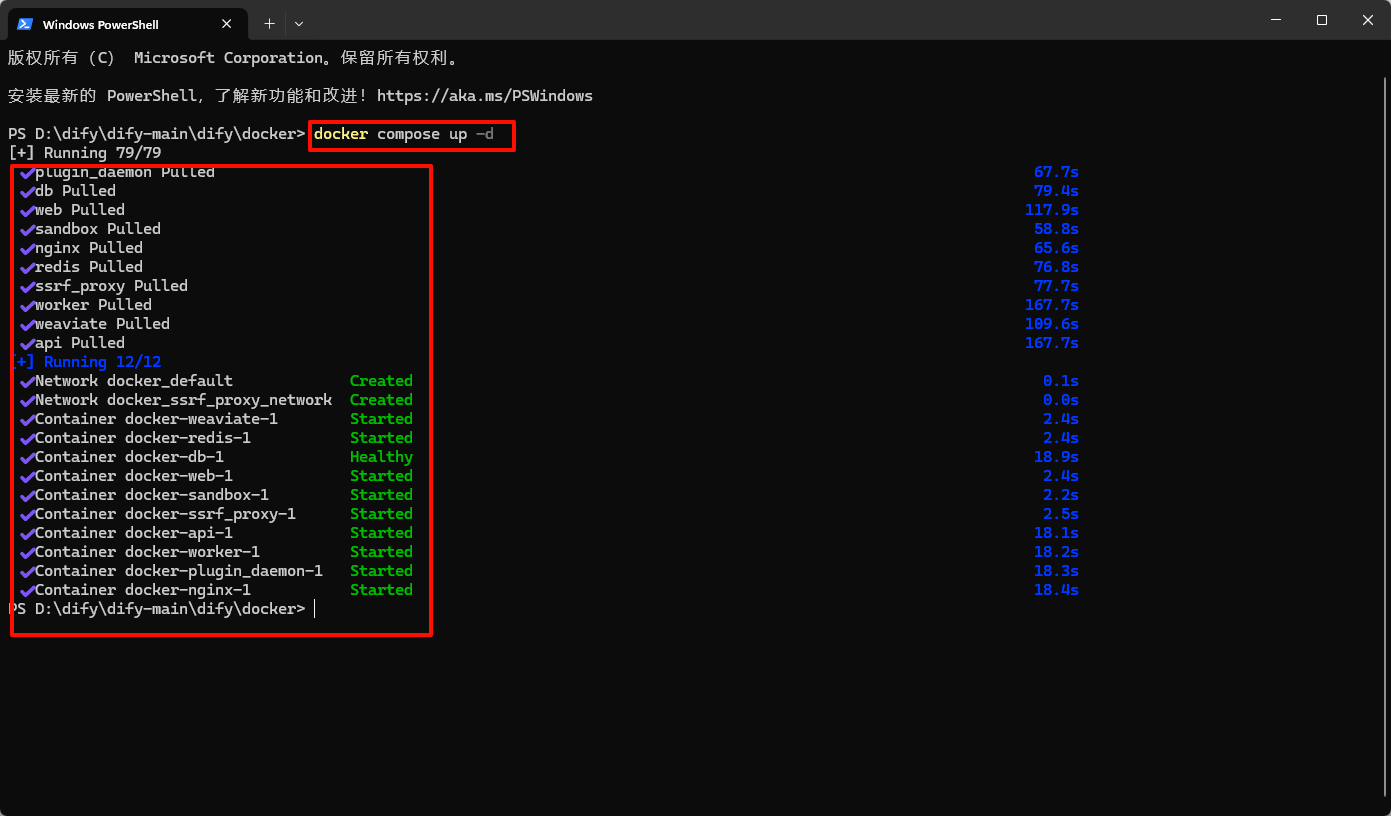
Task: Click the 18.4s duration value
Action: coord(1056,590)
